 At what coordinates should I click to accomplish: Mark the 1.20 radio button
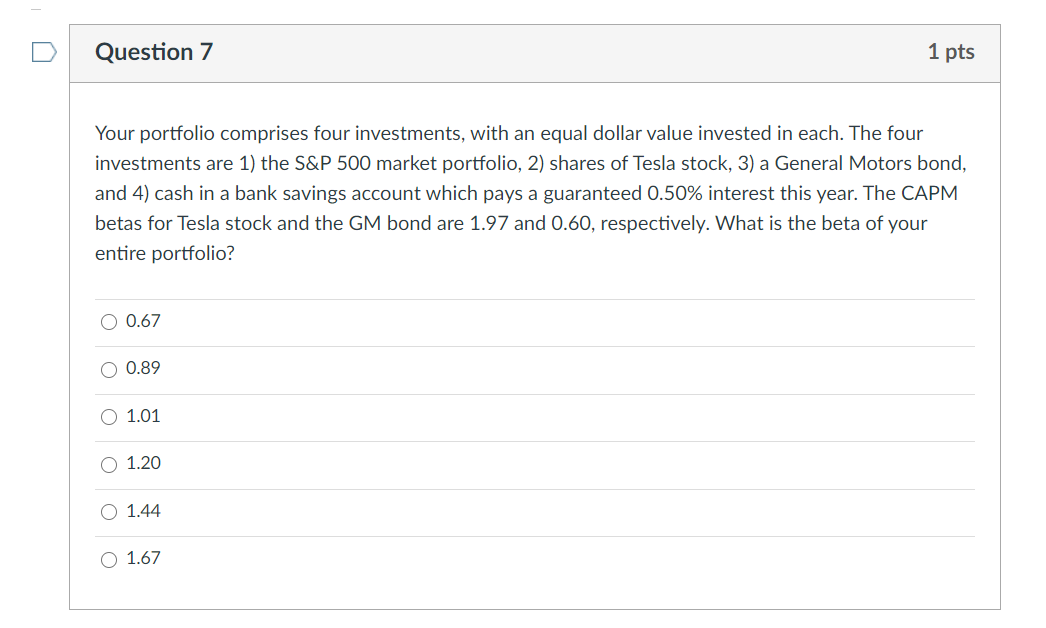click(x=109, y=464)
